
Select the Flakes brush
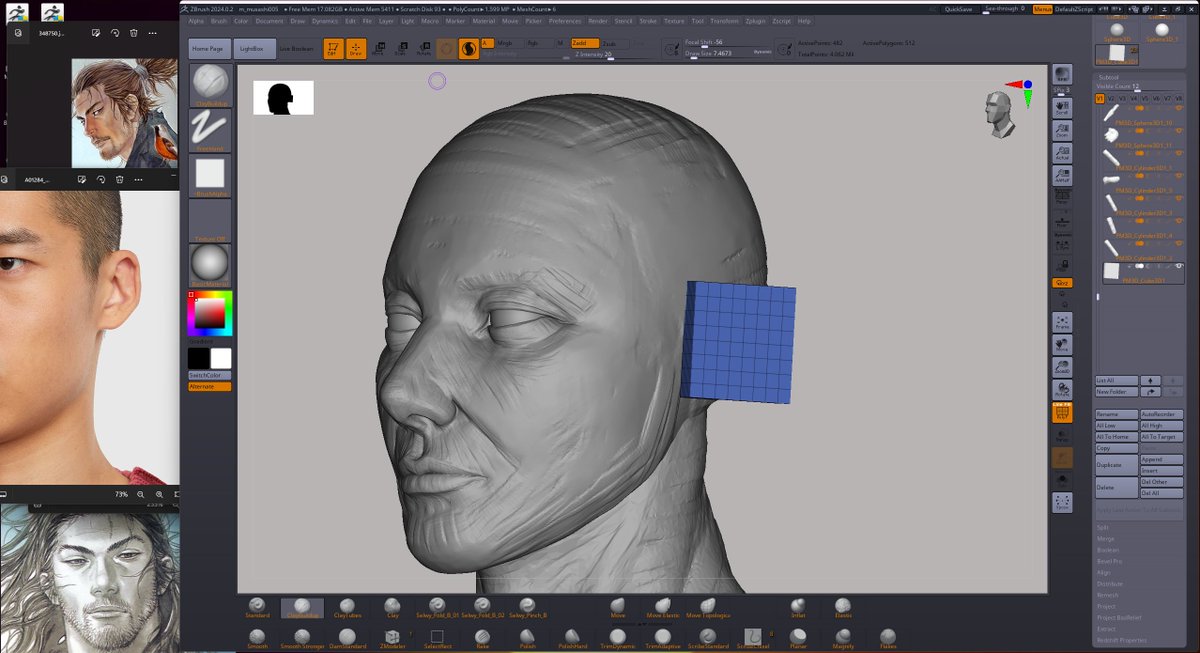coord(888,639)
